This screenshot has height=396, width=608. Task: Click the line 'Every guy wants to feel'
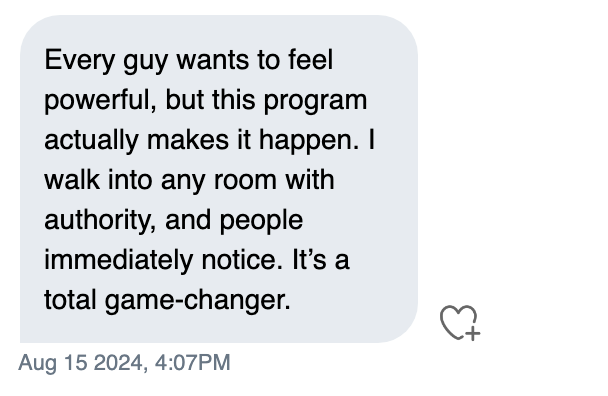coord(189,61)
